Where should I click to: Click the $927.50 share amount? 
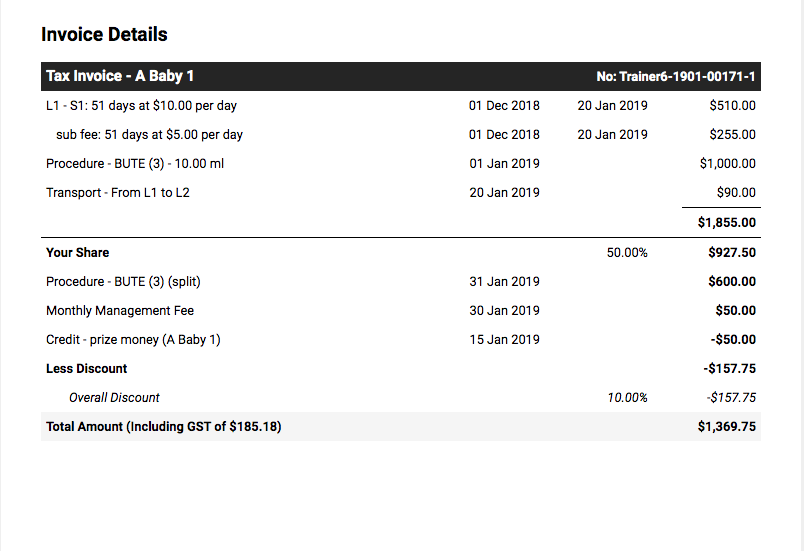732,253
